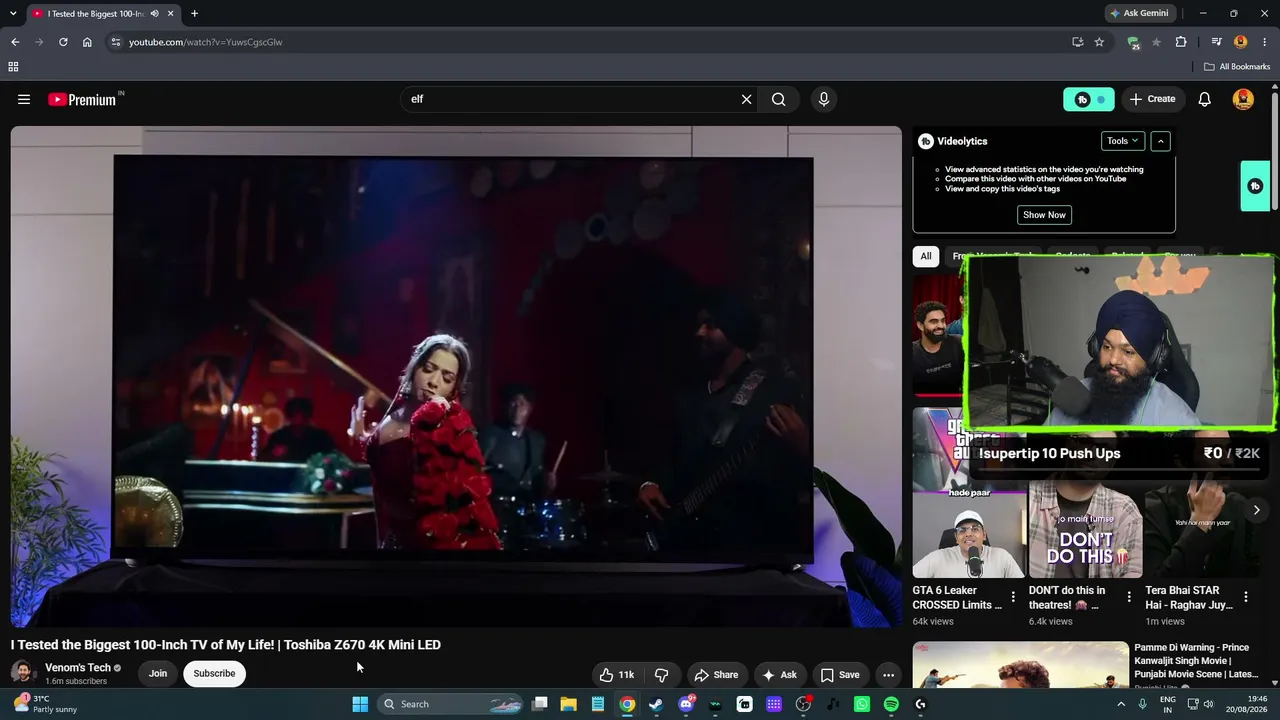Collapse the Videolytics panel
Image resolution: width=1280 pixels, height=720 pixels.
click(x=1160, y=141)
